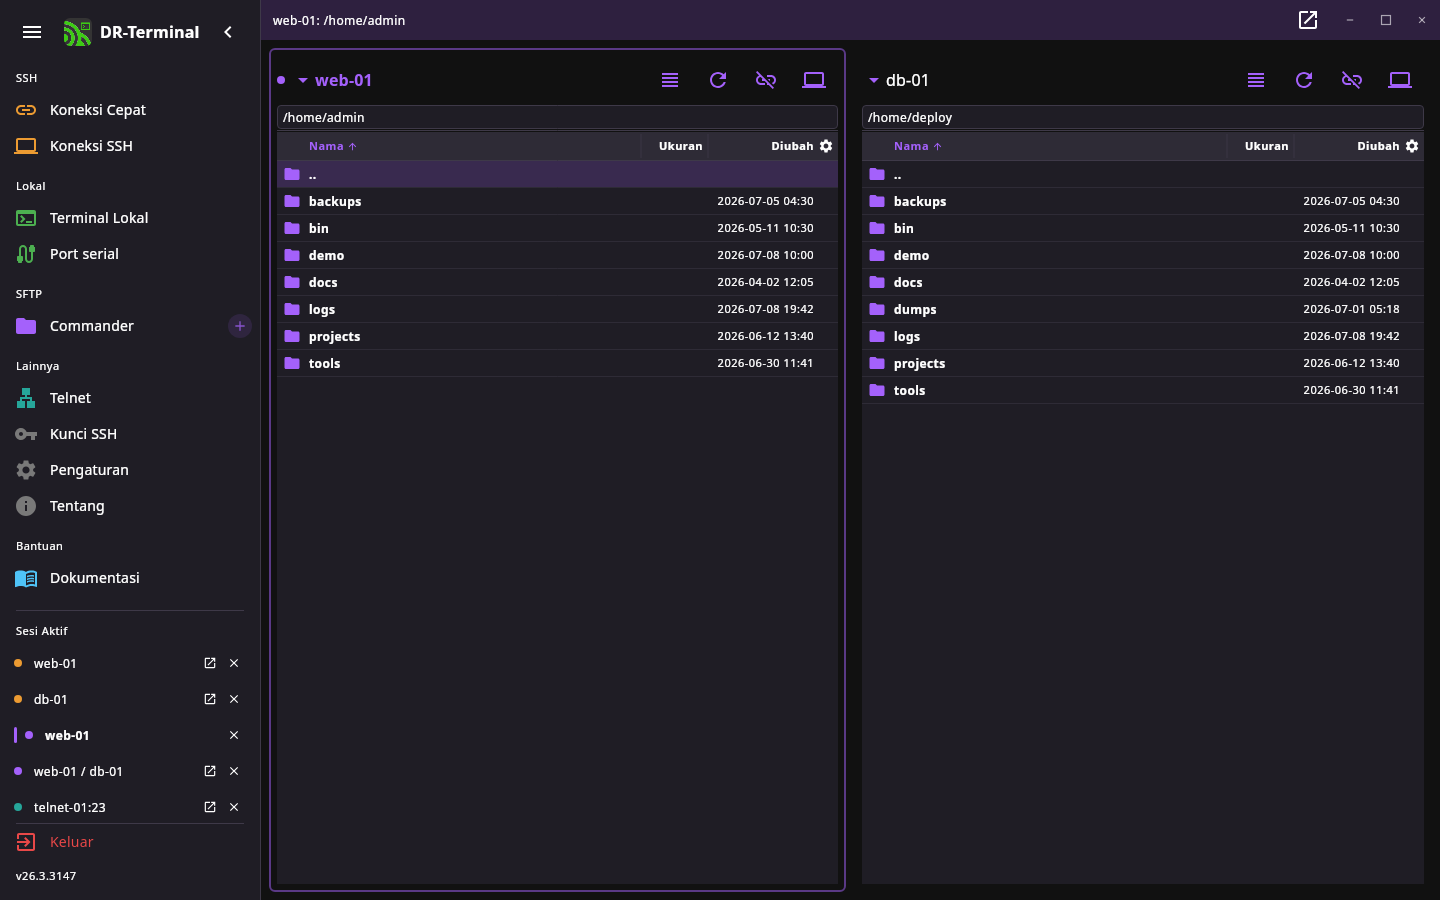Expand db-01 panel host dropdown
The width and height of the screenshot is (1440, 900).
tap(874, 80)
